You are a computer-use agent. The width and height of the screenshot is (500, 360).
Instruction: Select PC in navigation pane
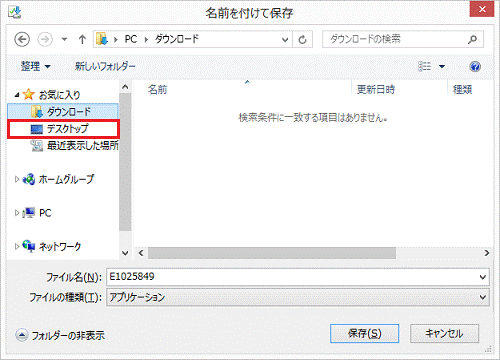[x=45, y=213]
